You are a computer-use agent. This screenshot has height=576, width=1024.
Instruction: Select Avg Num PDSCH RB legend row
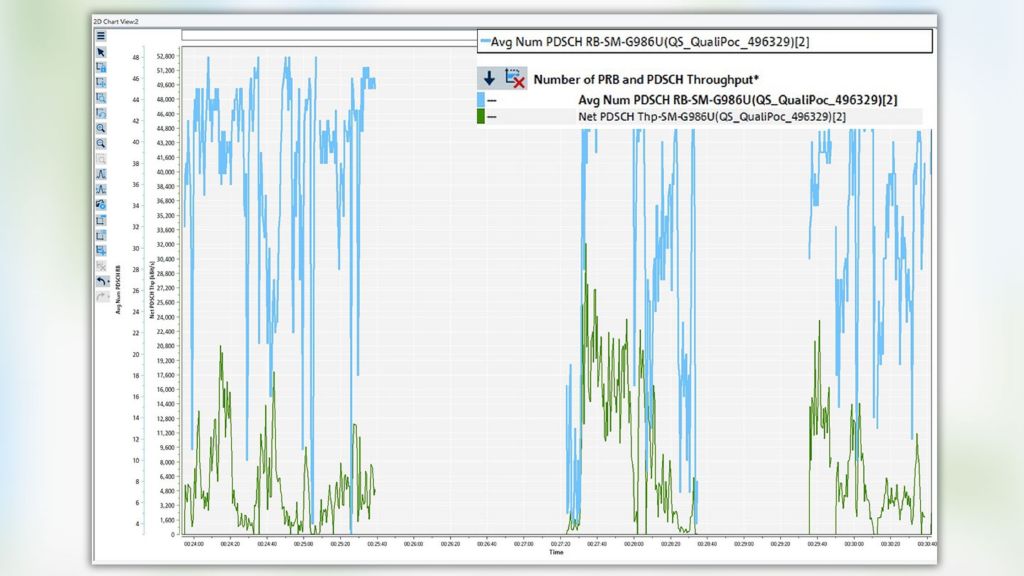click(737, 100)
